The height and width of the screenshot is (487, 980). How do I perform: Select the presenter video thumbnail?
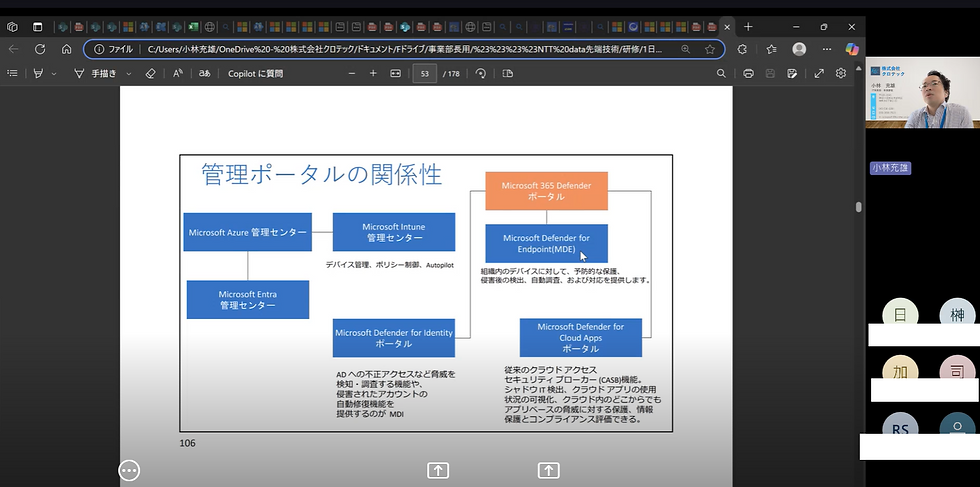tap(922, 93)
